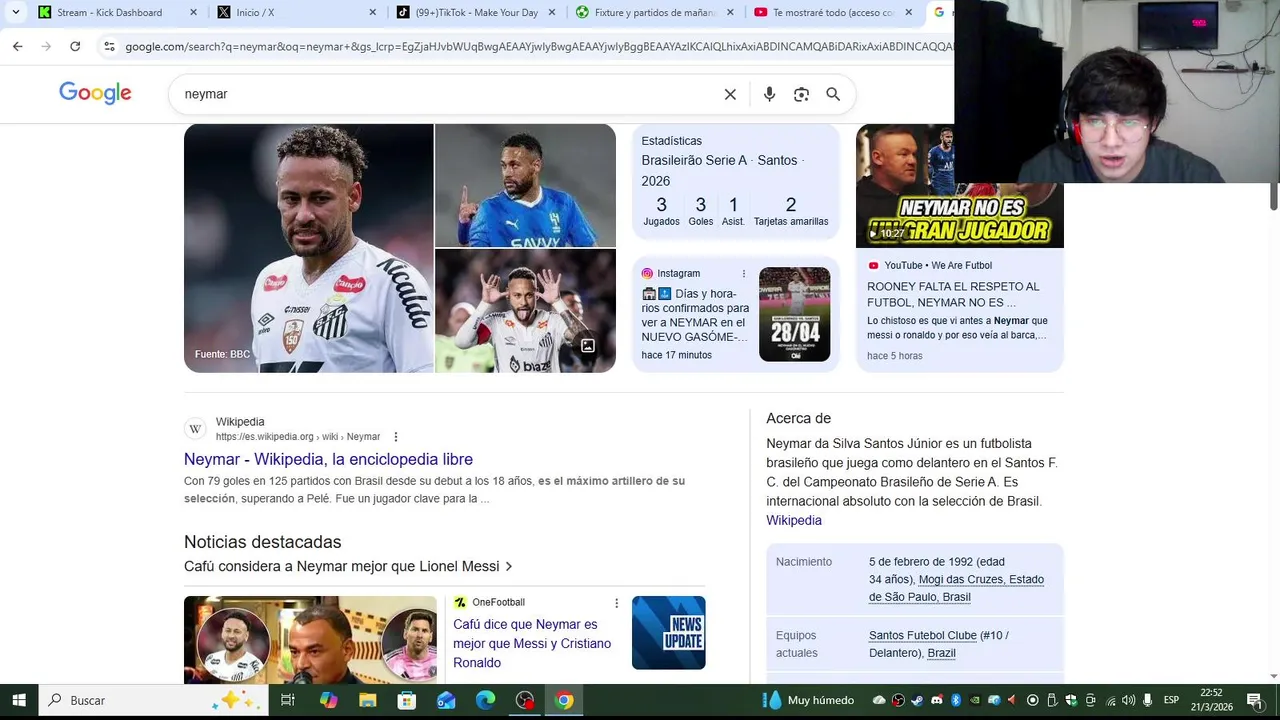Viewport: 1280px width, 720px height.
Task: Open Chrome tab search dropdown arrow
Action: [x=15, y=12]
